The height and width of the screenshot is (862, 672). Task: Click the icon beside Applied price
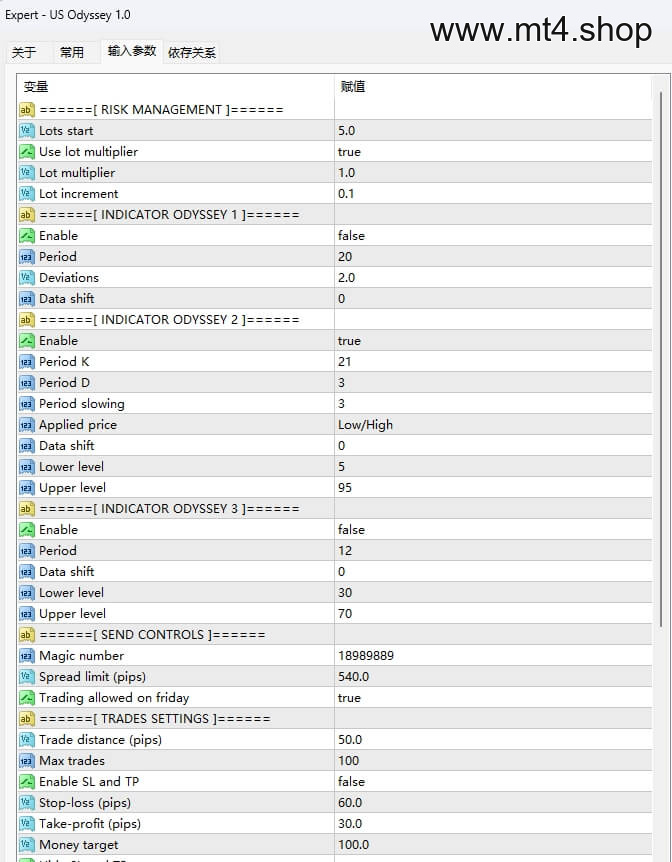(x=26, y=425)
